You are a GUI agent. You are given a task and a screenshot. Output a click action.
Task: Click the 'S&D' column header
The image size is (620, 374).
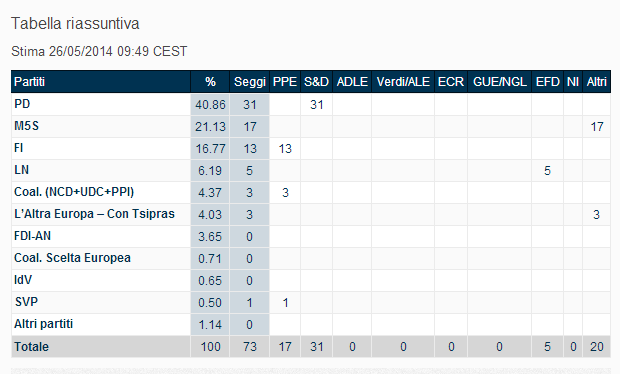(316, 82)
